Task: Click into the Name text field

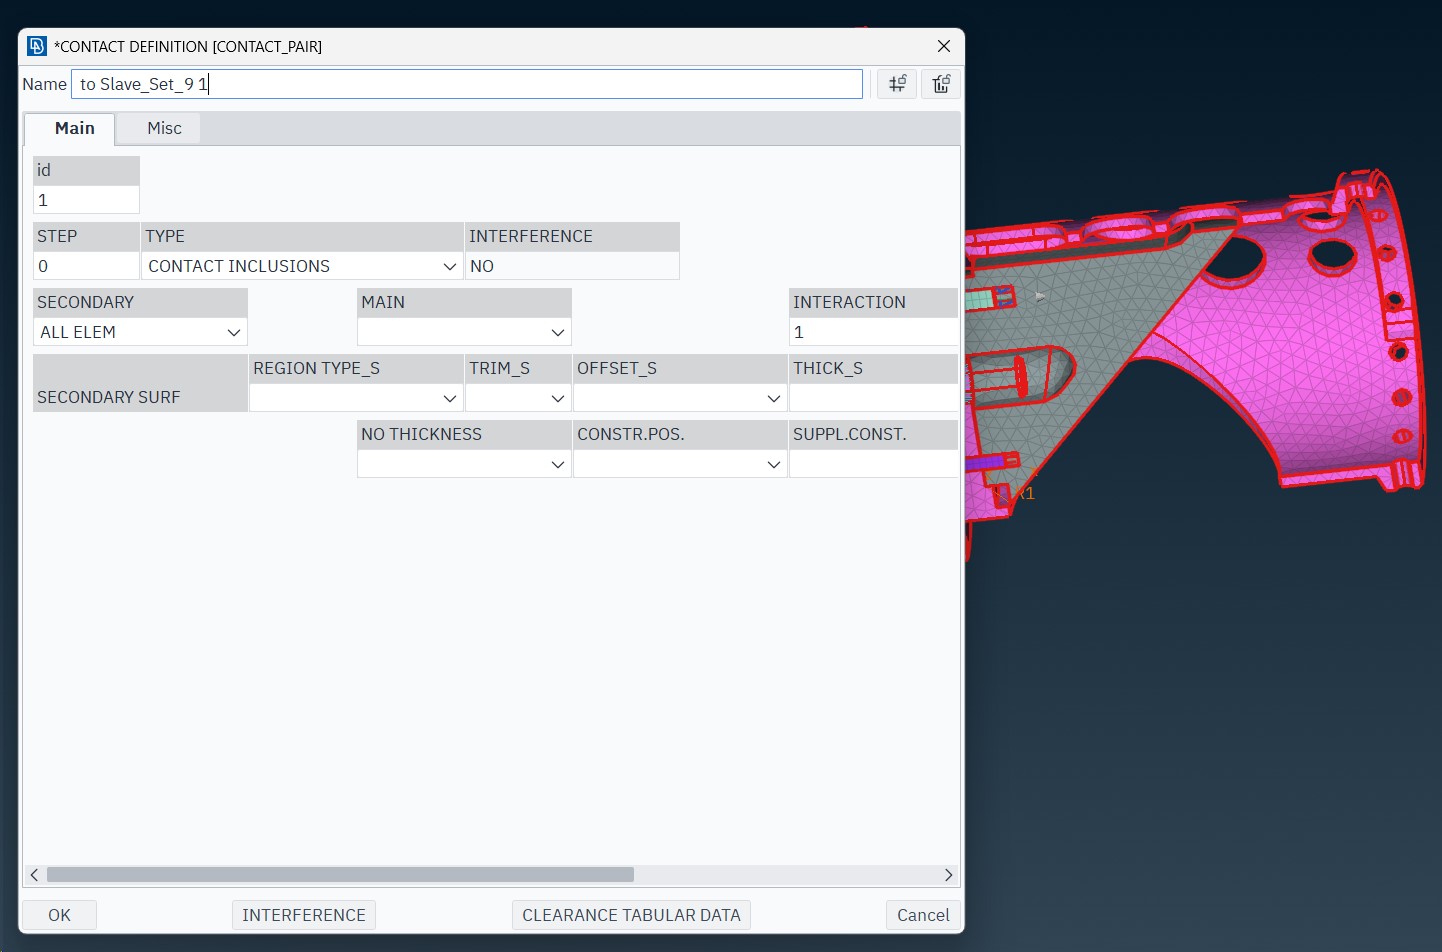Action: click(x=466, y=84)
